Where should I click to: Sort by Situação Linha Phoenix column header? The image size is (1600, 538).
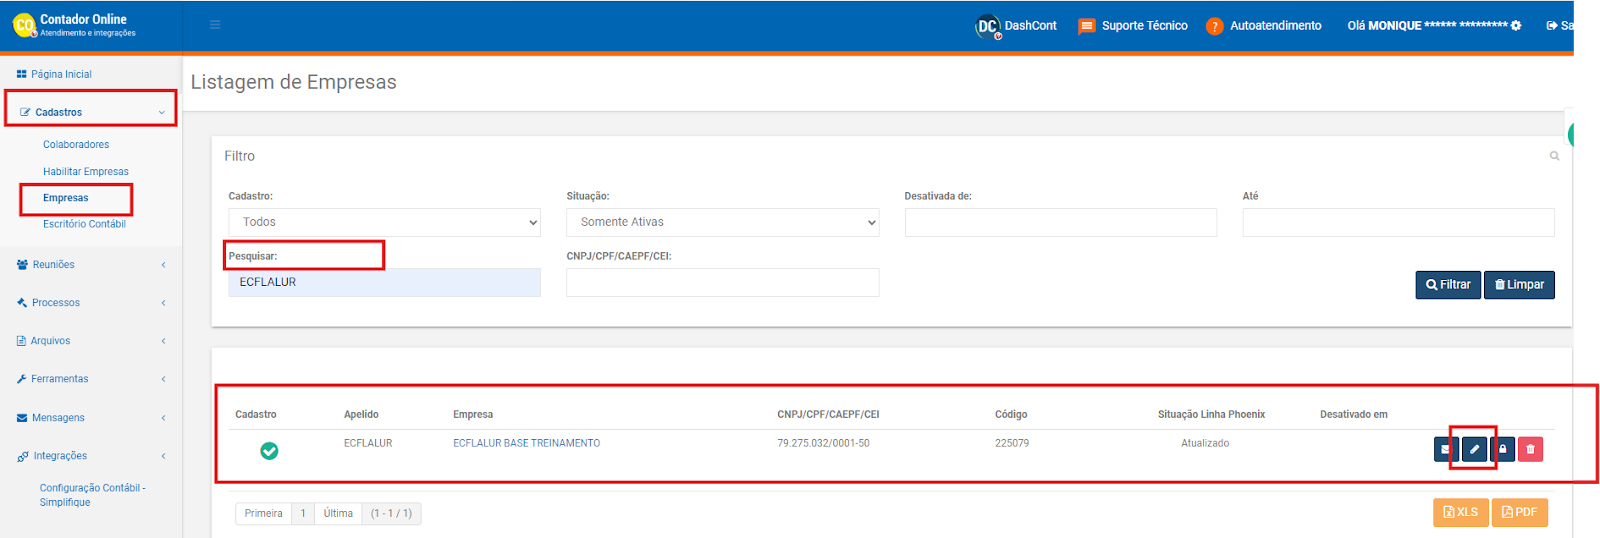click(x=1211, y=414)
